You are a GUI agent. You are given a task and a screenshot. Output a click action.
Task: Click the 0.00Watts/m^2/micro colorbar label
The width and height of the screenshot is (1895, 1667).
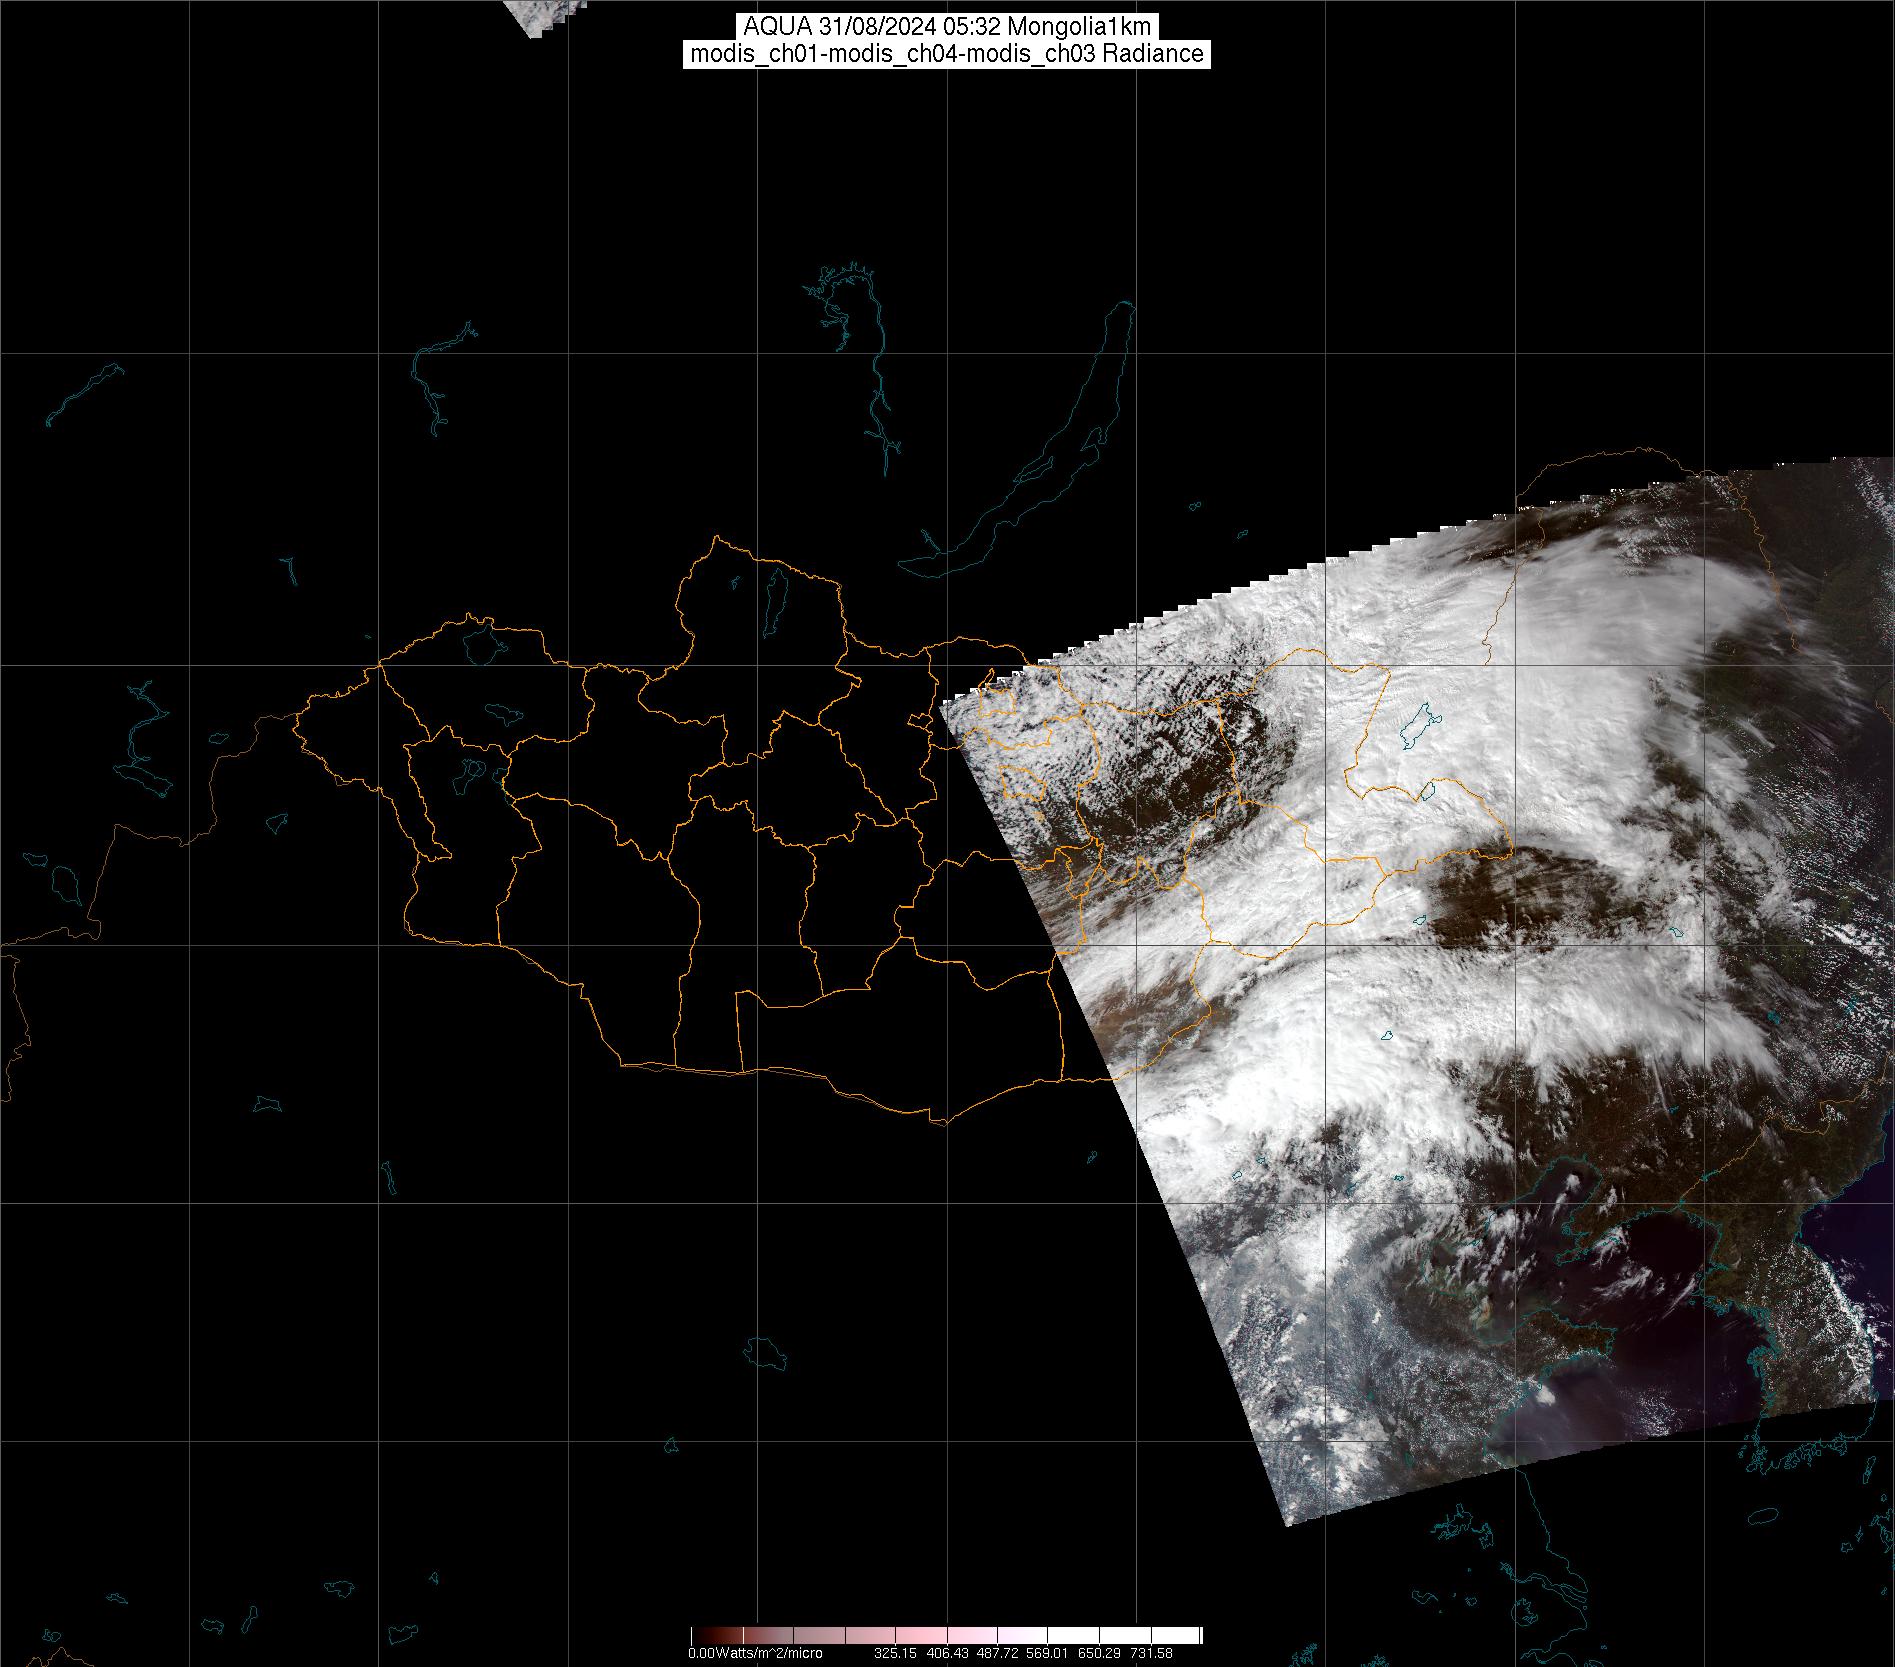(755, 1653)
